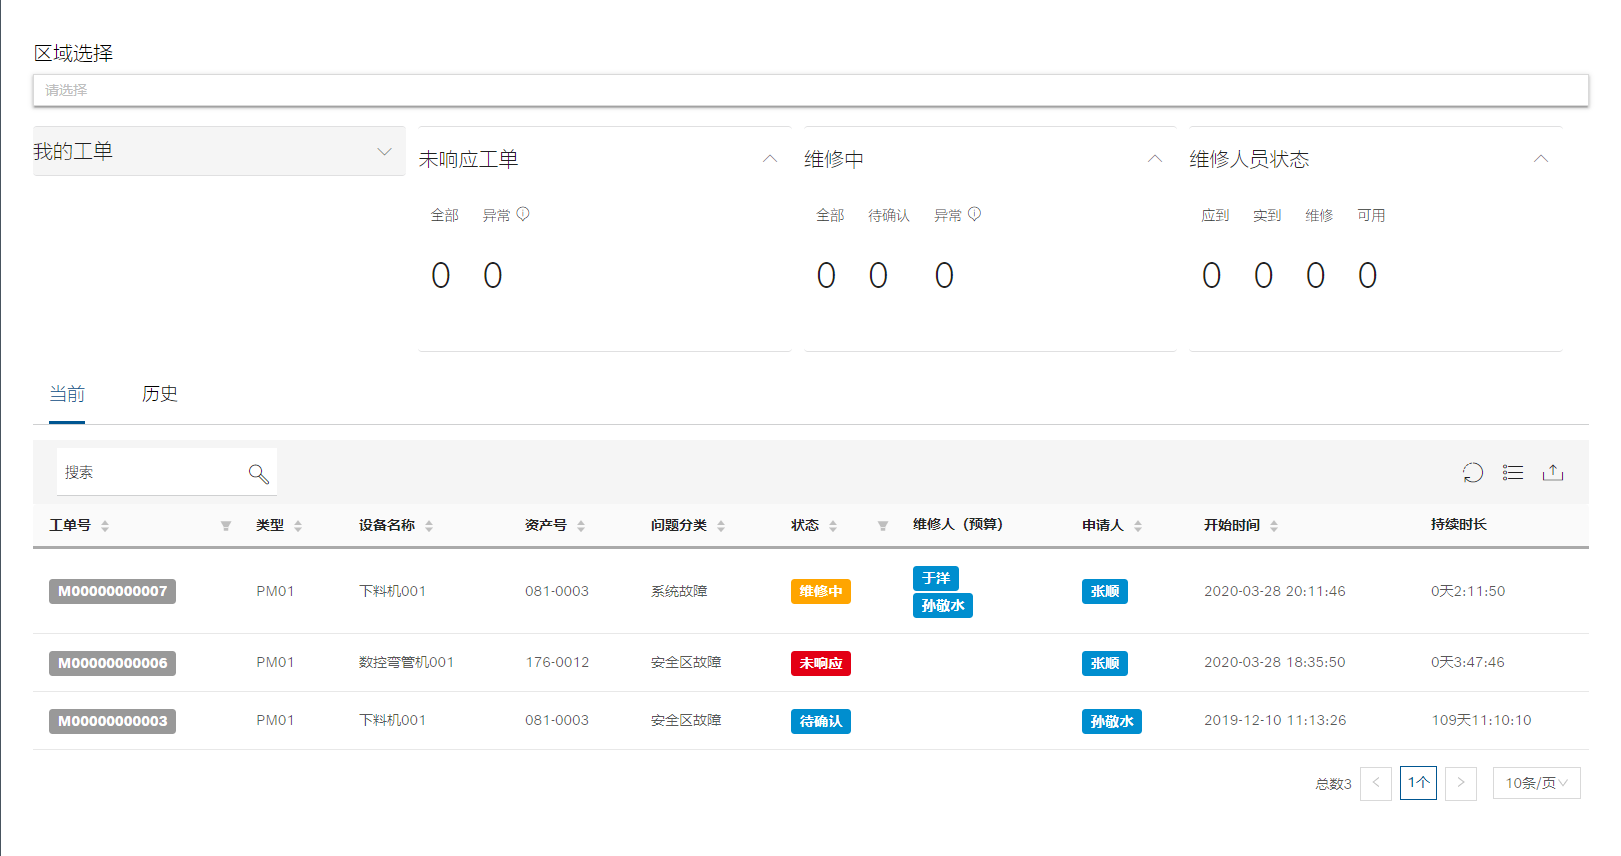Image resolution: width=1621 pixels, height=856 pixels.
Task: Sort the table by 设备名称
Action: tap(429, 526)
